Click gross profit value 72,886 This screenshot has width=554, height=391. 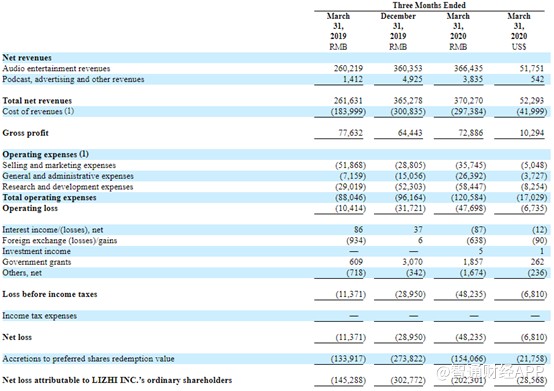[471, 133]
